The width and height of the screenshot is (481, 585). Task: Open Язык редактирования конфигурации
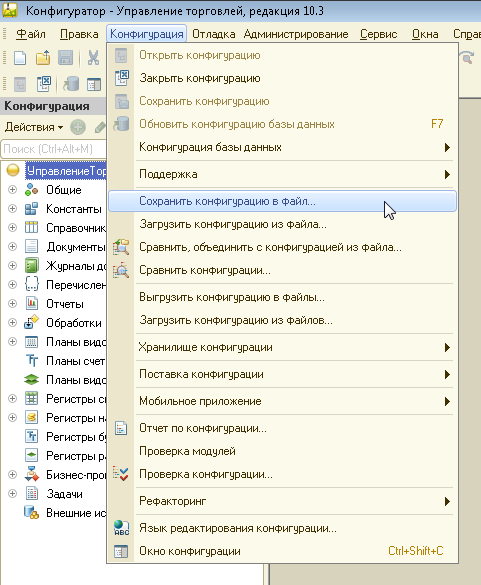tap(282, 528)
